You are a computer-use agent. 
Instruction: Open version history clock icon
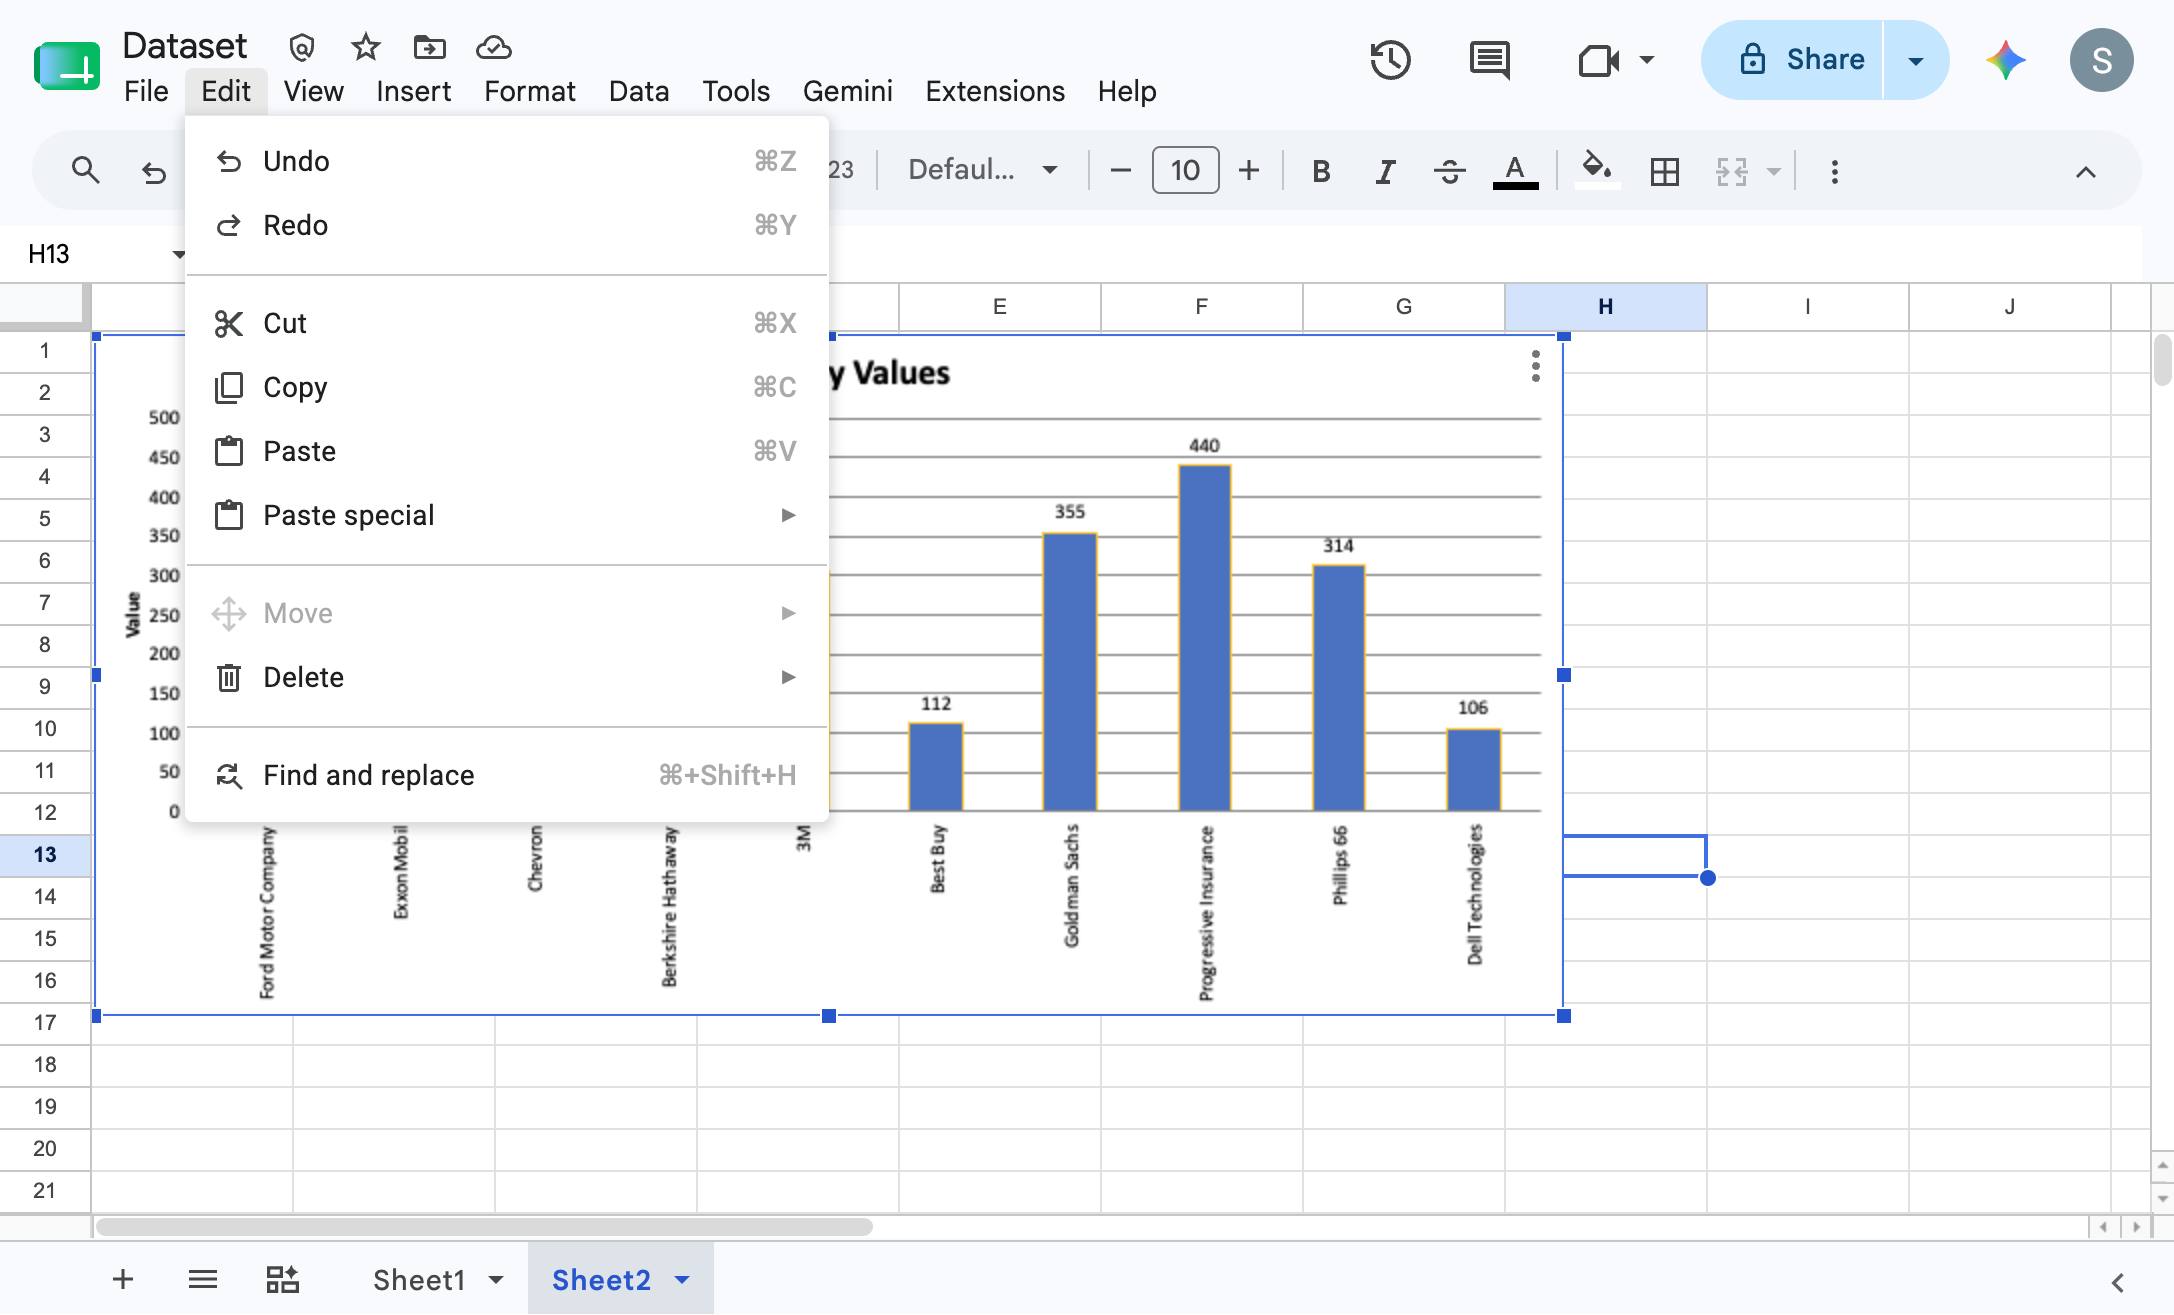click(1390, 60)
